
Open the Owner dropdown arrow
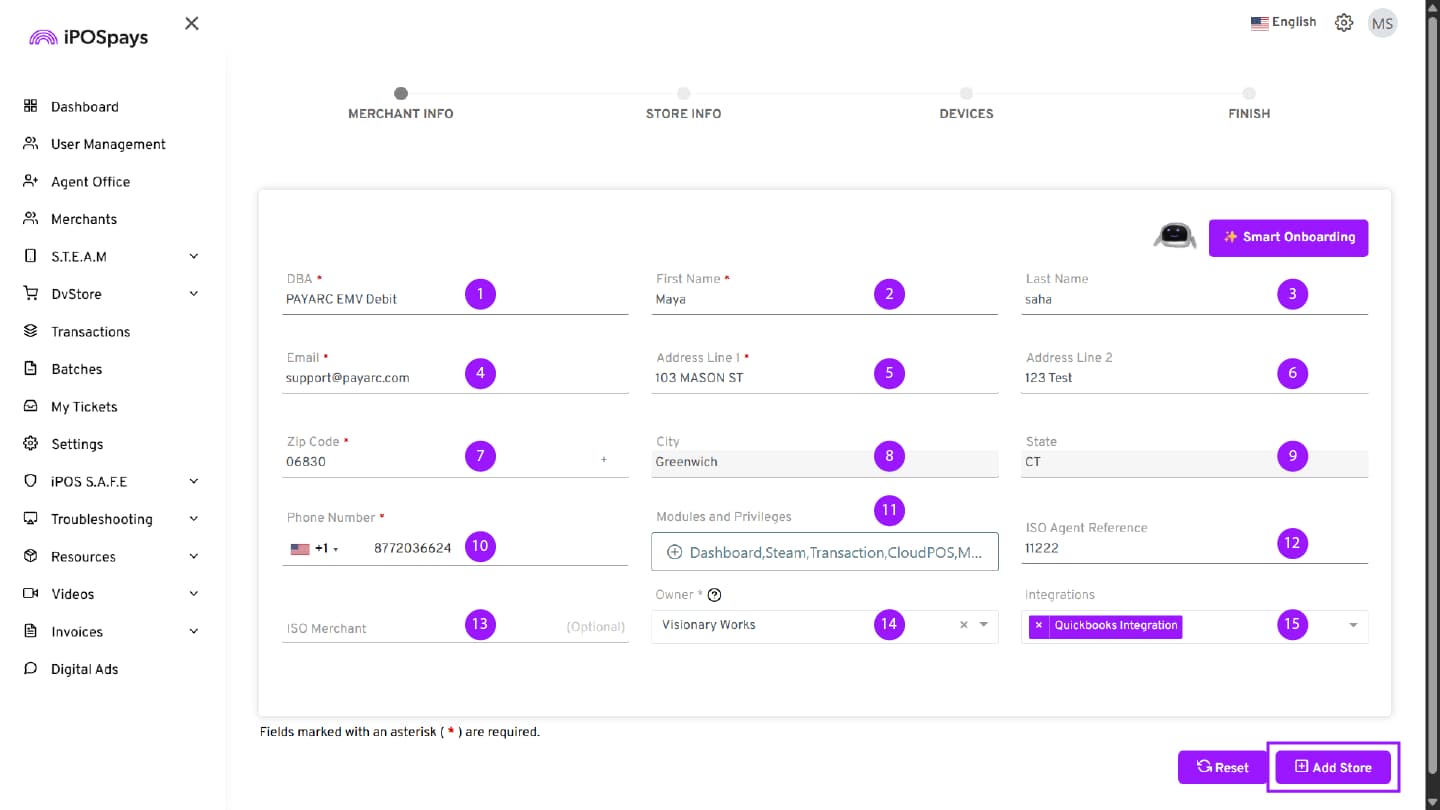click(x=984, y=625)
